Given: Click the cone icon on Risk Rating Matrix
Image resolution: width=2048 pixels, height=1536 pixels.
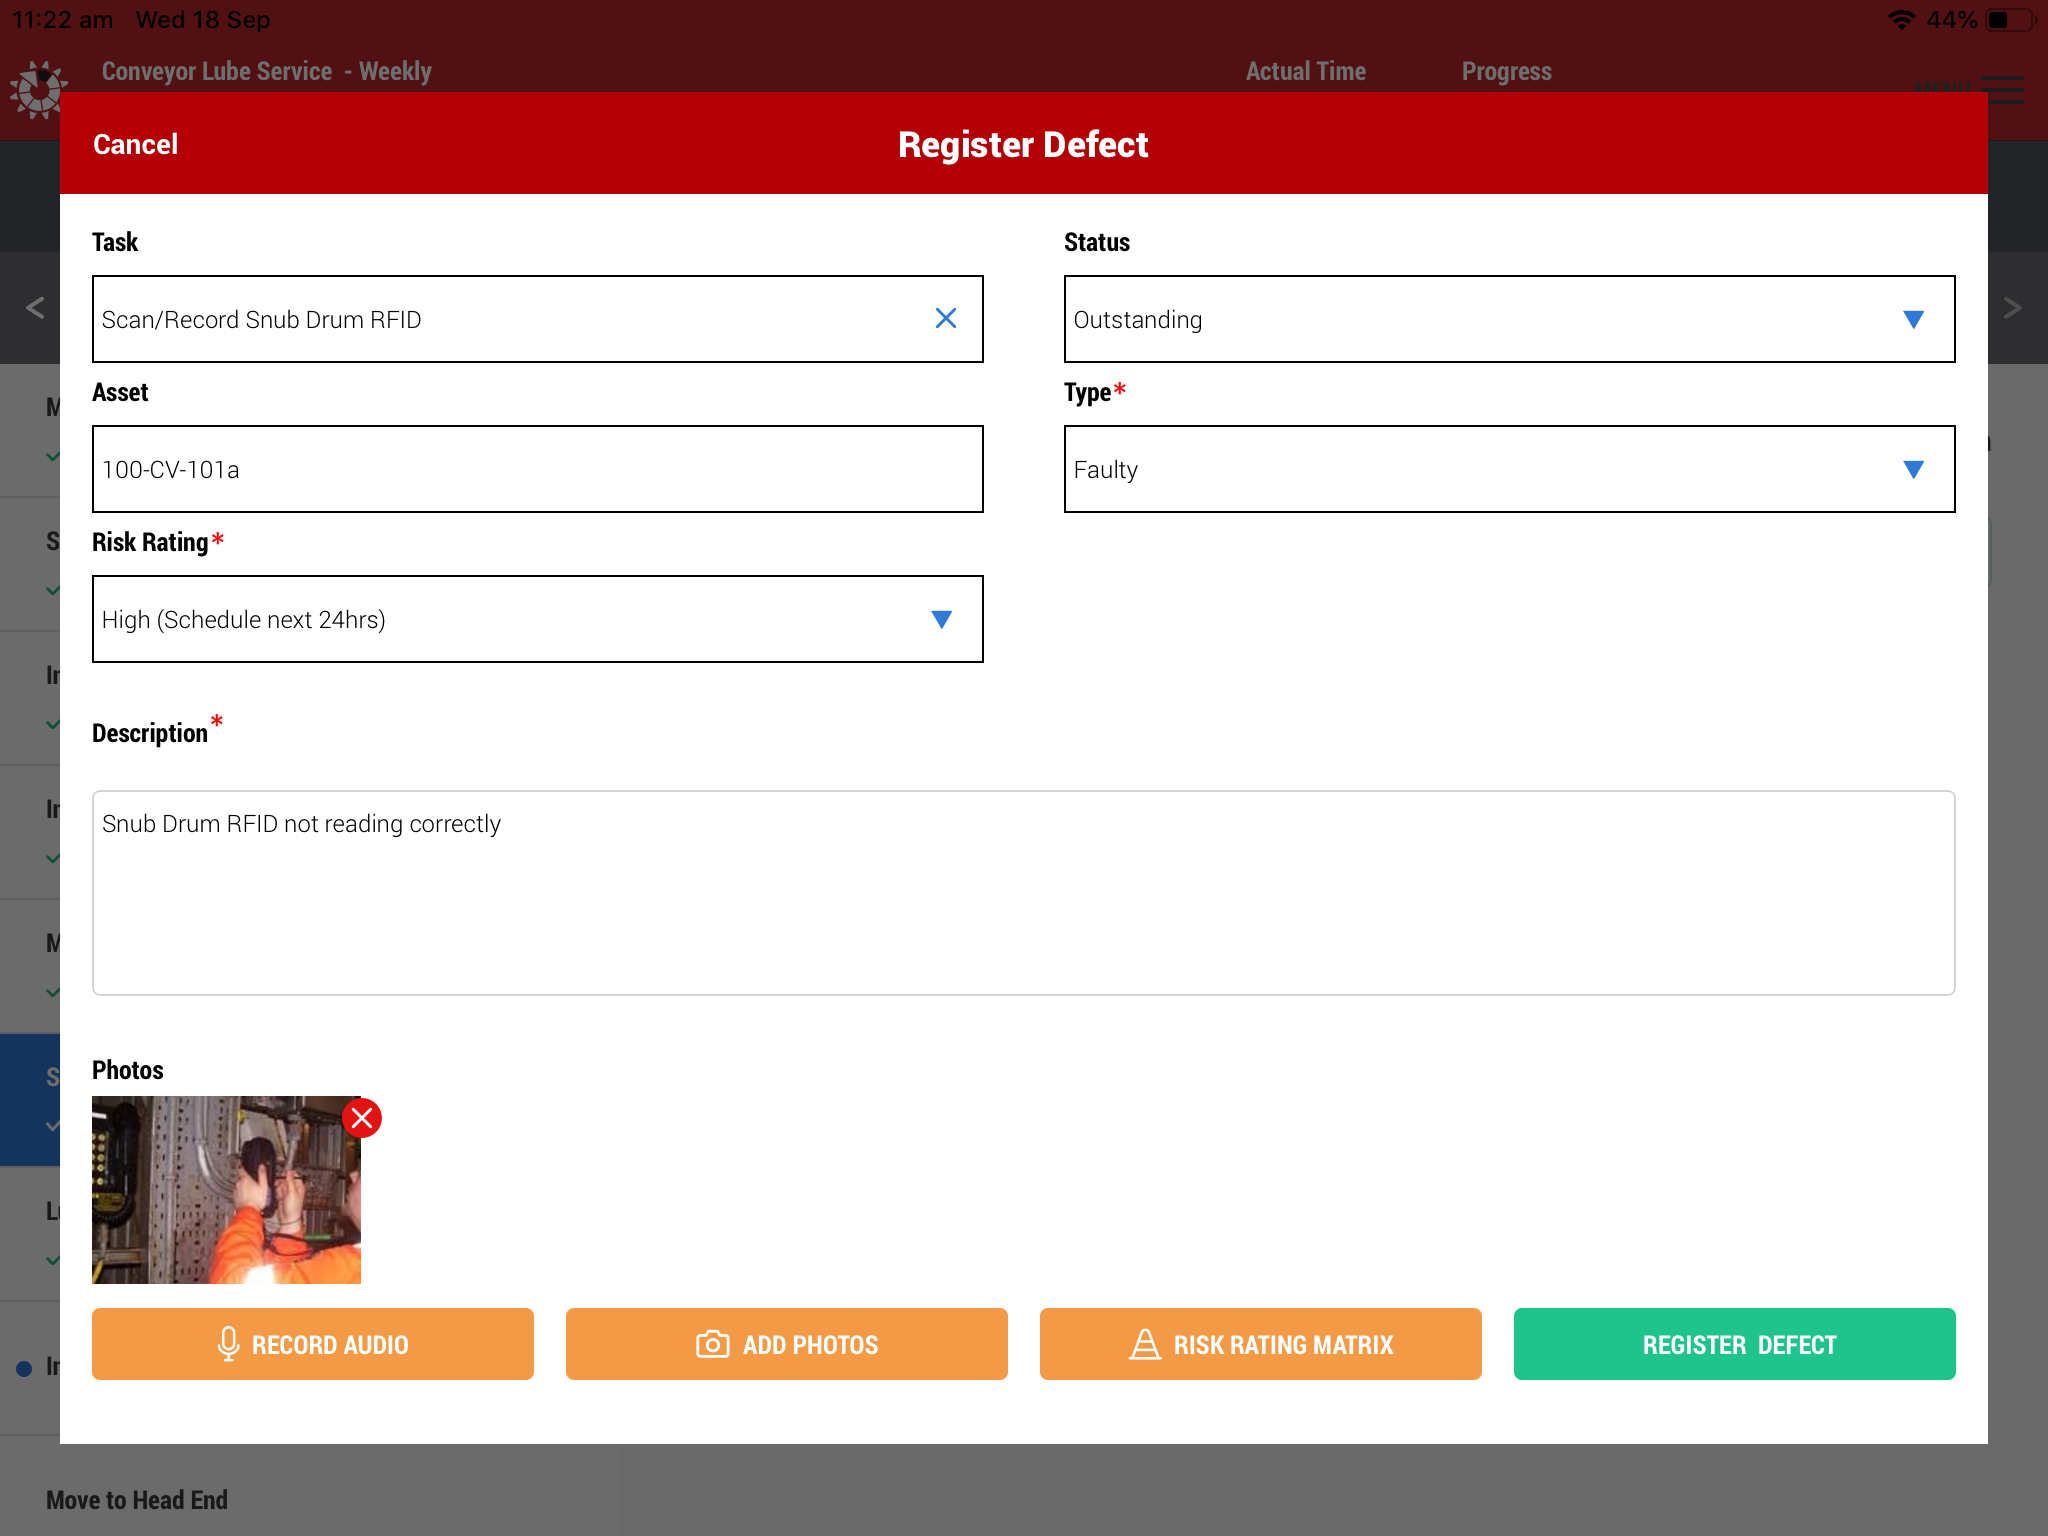Looking at the screenshot, I should (1145, 1344).
